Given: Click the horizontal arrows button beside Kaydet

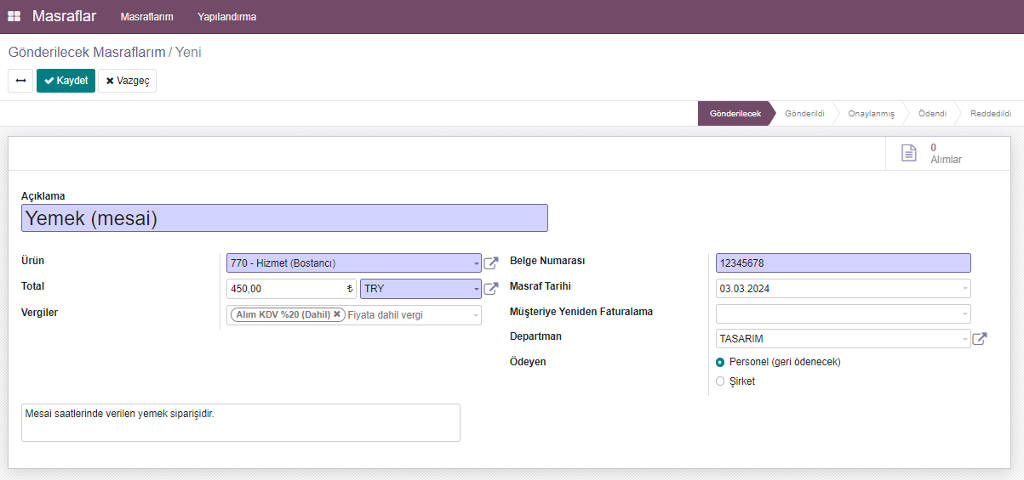Looking at the screenshot, I should pos(20,81).
